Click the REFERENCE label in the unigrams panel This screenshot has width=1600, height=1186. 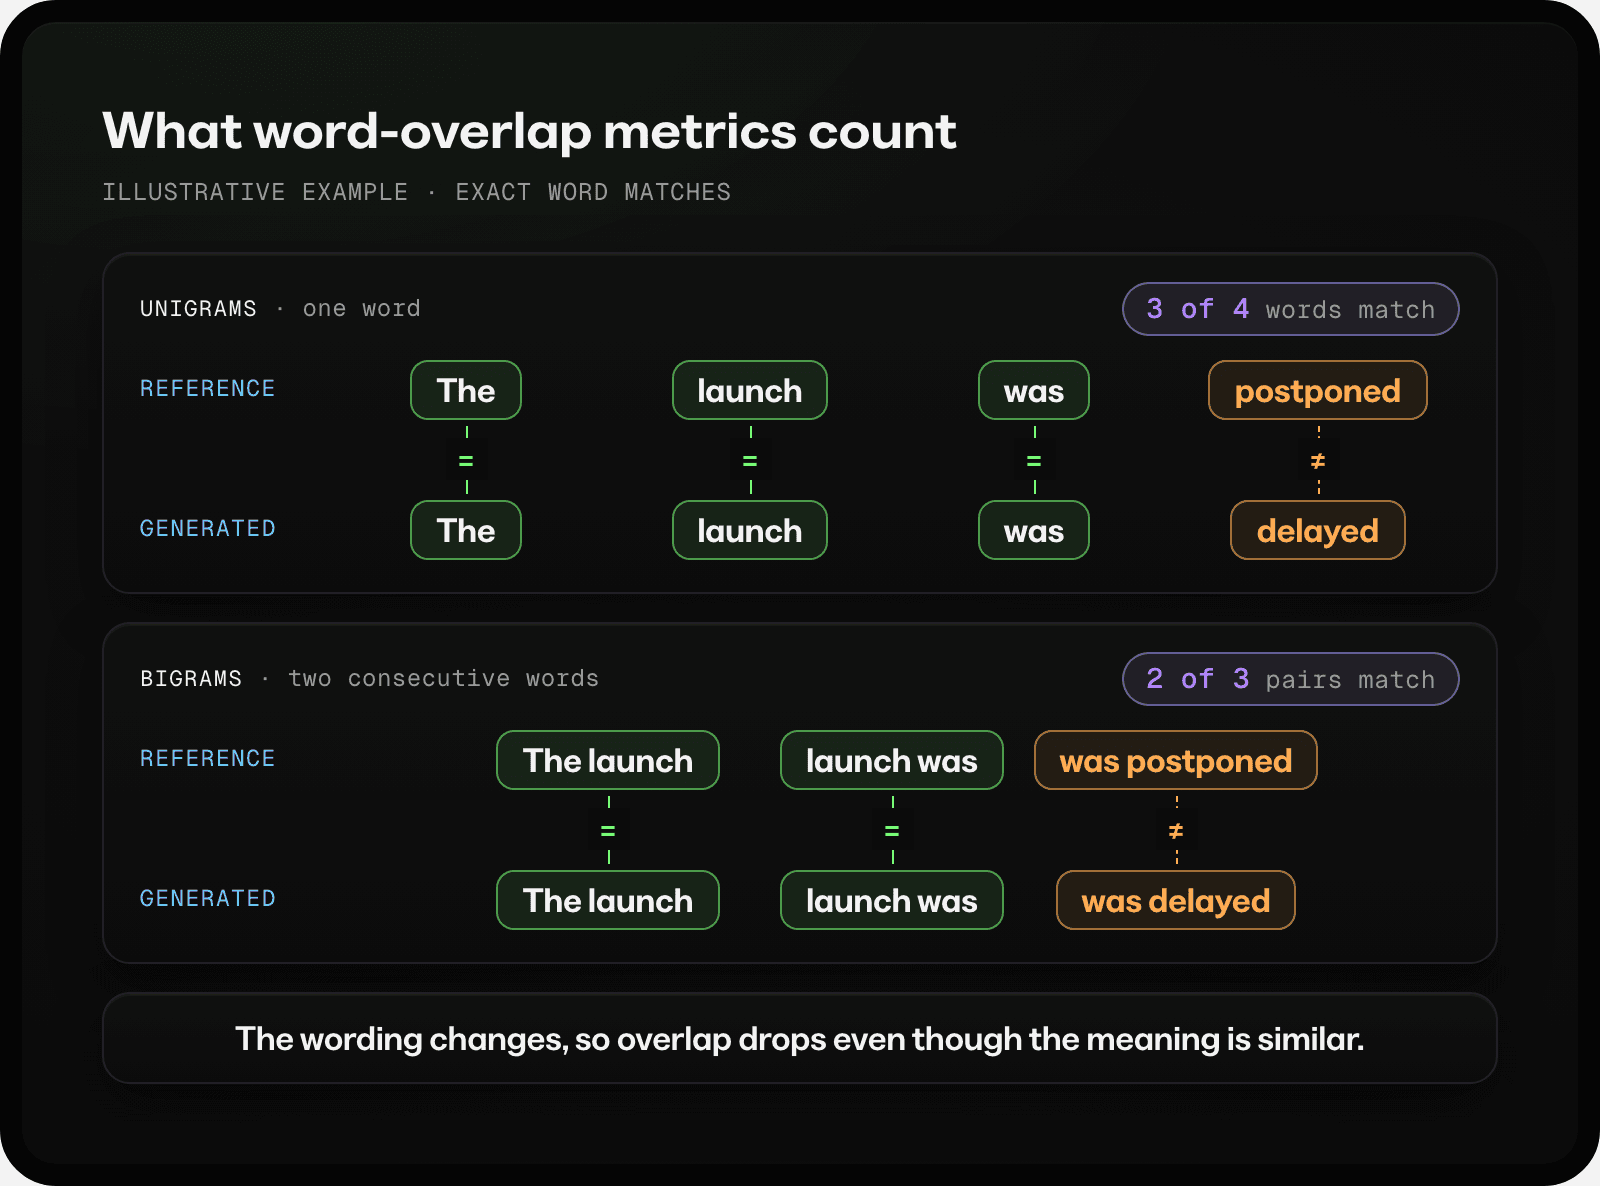207,389
